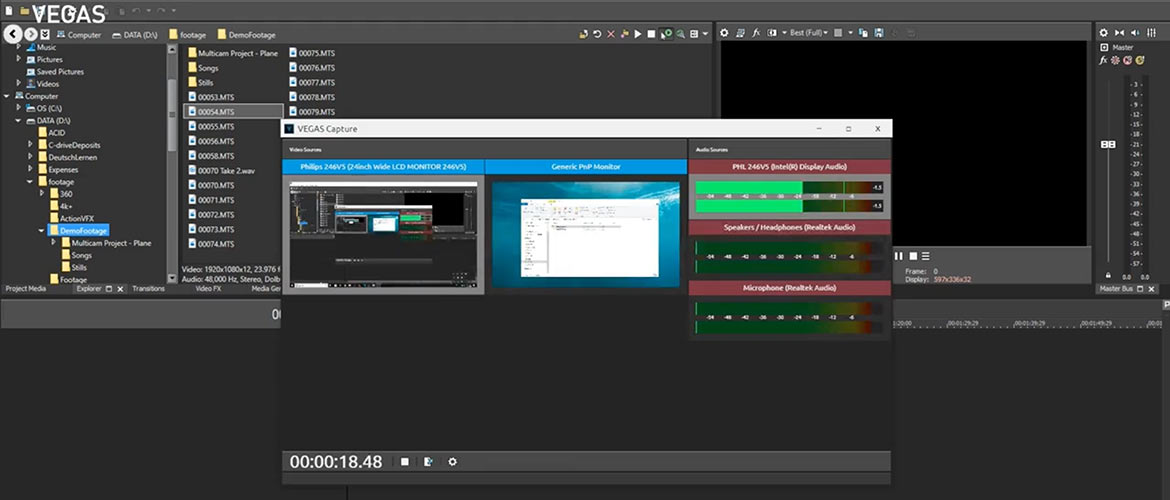Switch to the Video FX tab
The height and width of the screenshot is (500, 1170).
(x=208, y=288)
